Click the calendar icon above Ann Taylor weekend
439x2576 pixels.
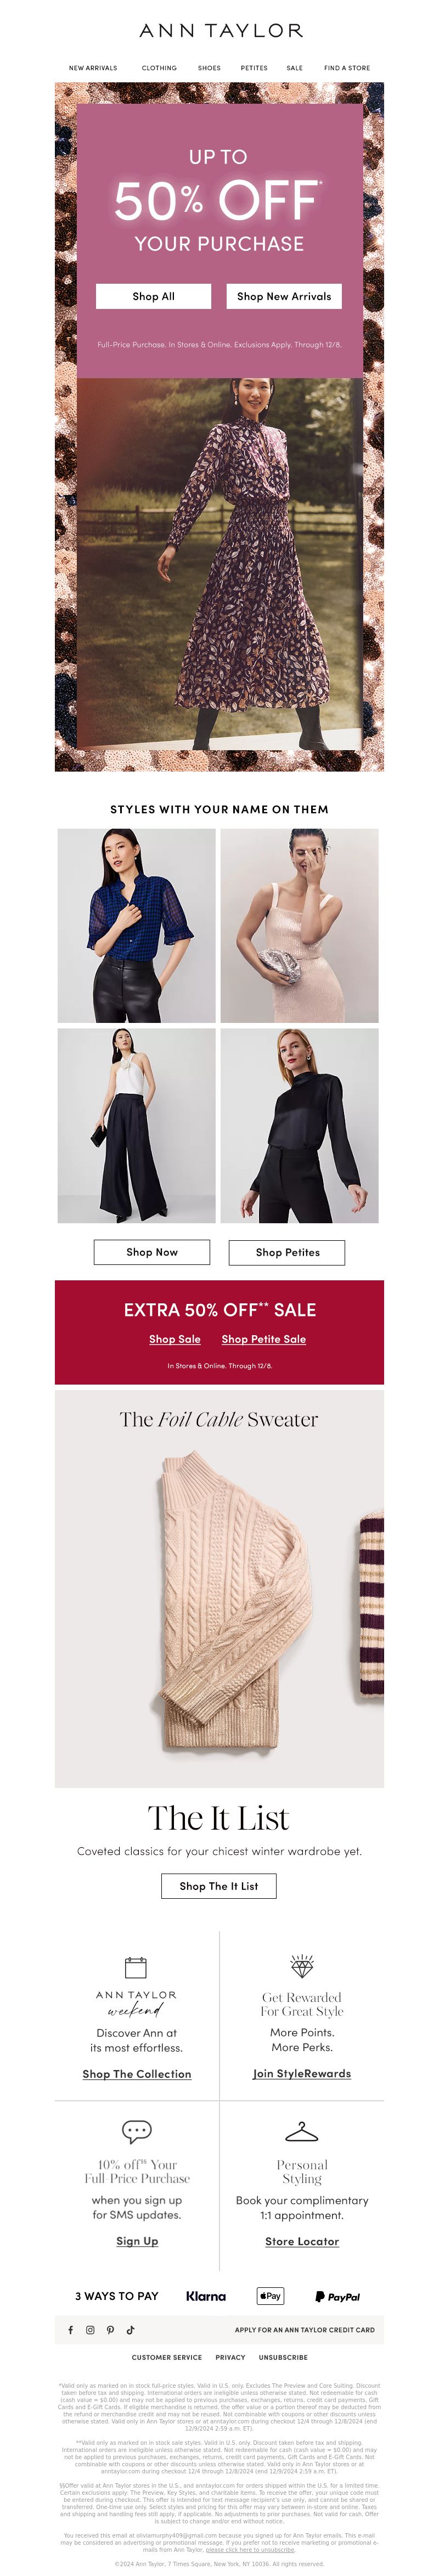point(136,1968)
